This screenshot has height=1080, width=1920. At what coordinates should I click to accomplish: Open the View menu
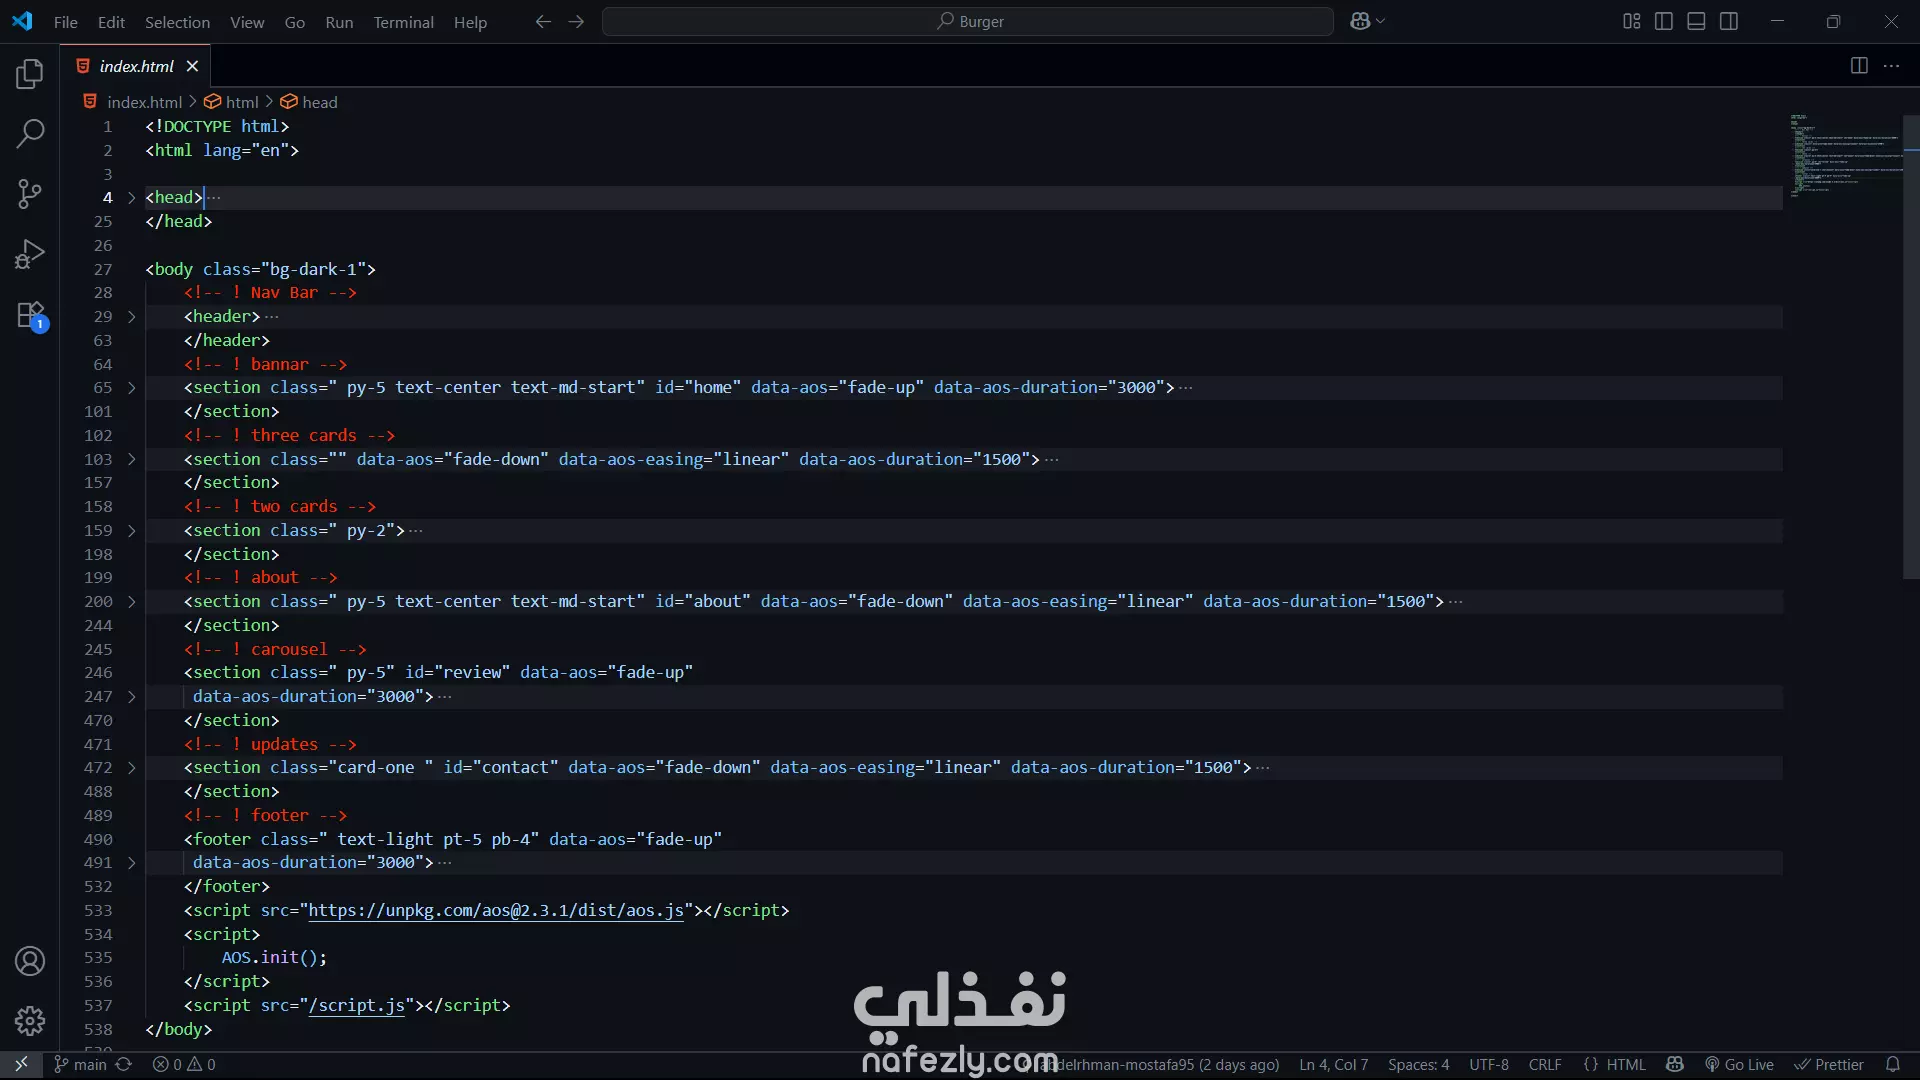[x=247, y=22]
